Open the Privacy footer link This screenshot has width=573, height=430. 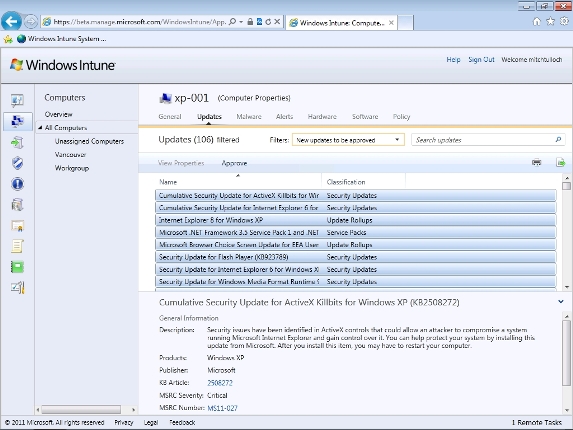pos(124,422)
